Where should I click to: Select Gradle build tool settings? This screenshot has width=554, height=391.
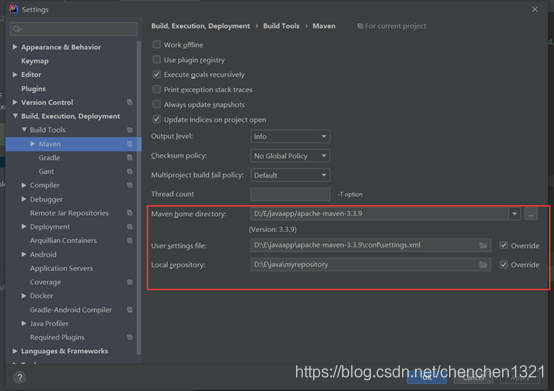click(x=49, y=158)
